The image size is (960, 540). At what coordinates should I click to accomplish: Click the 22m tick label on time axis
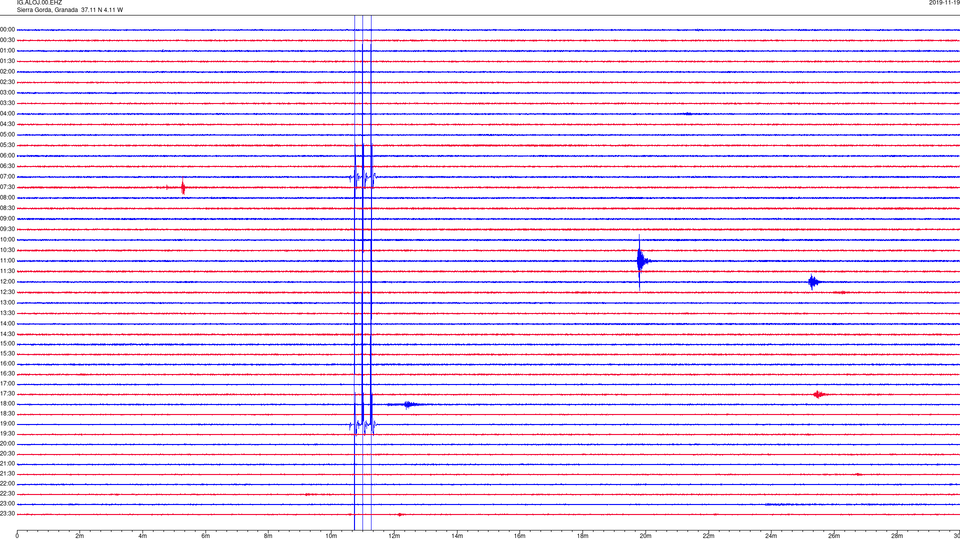(x=708, y=536)
